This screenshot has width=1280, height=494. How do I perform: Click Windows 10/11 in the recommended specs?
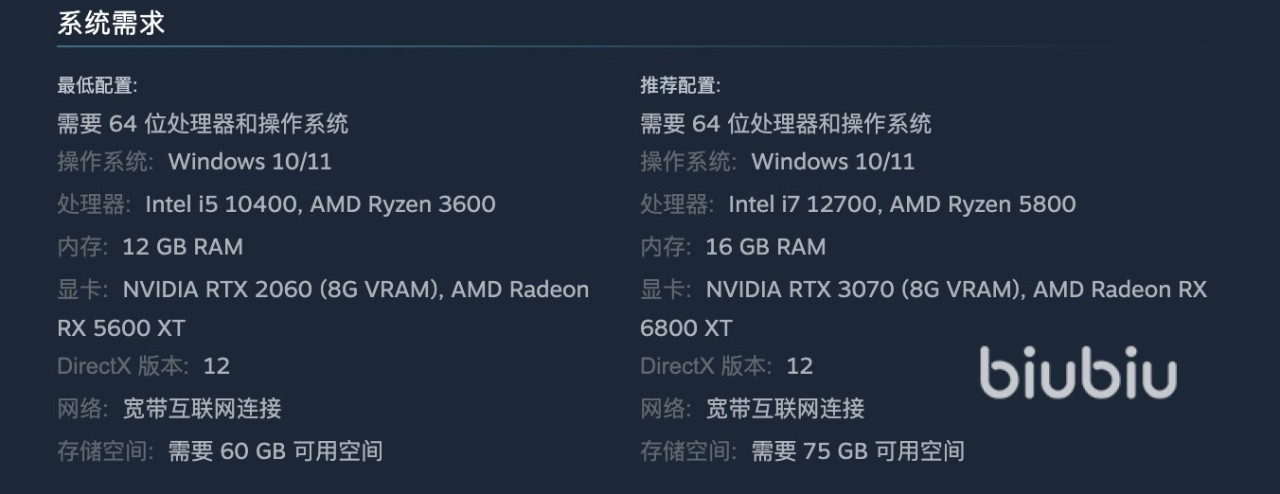[832, 162]
